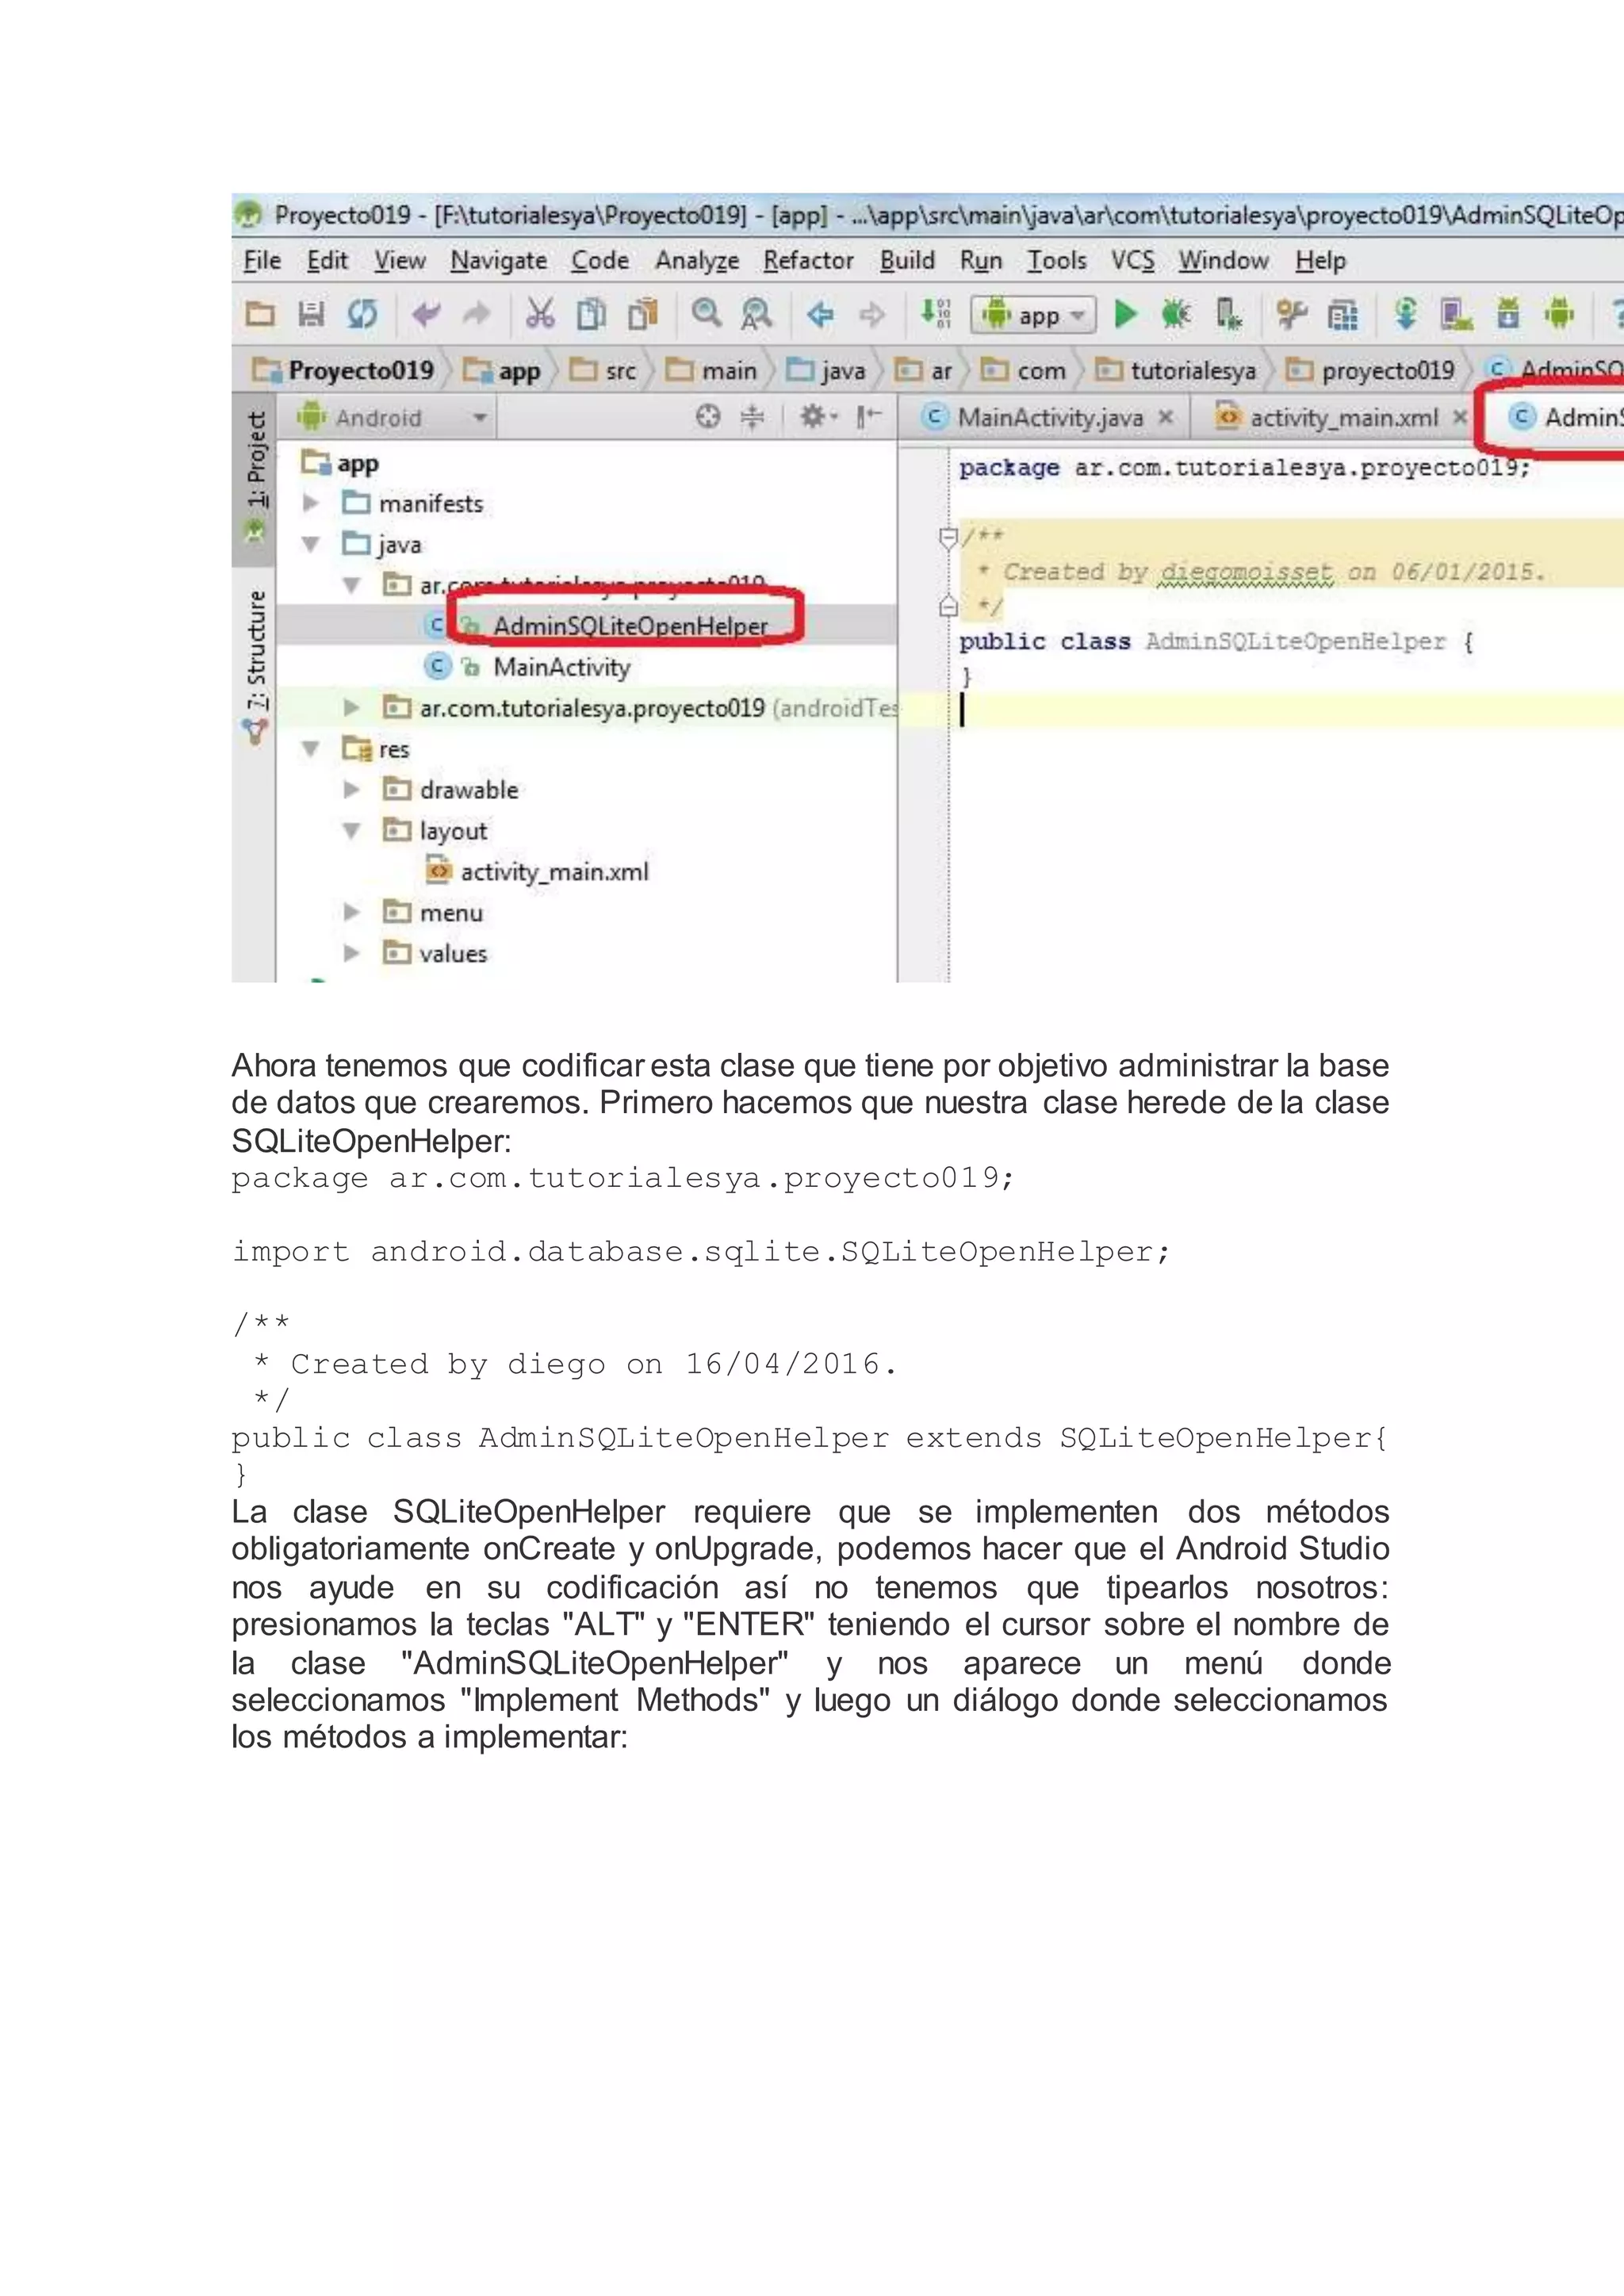
Task: Open the Navigate menu
Action: point(498,261)
